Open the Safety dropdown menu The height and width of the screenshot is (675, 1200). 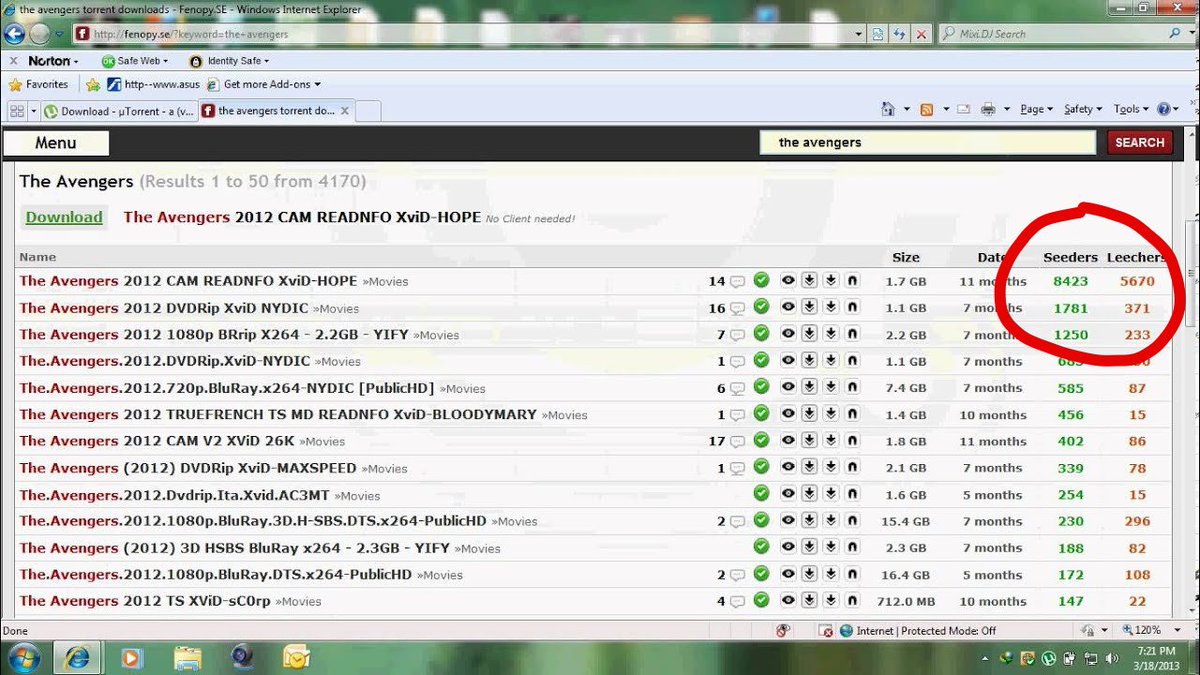[x=1082, y=110]
